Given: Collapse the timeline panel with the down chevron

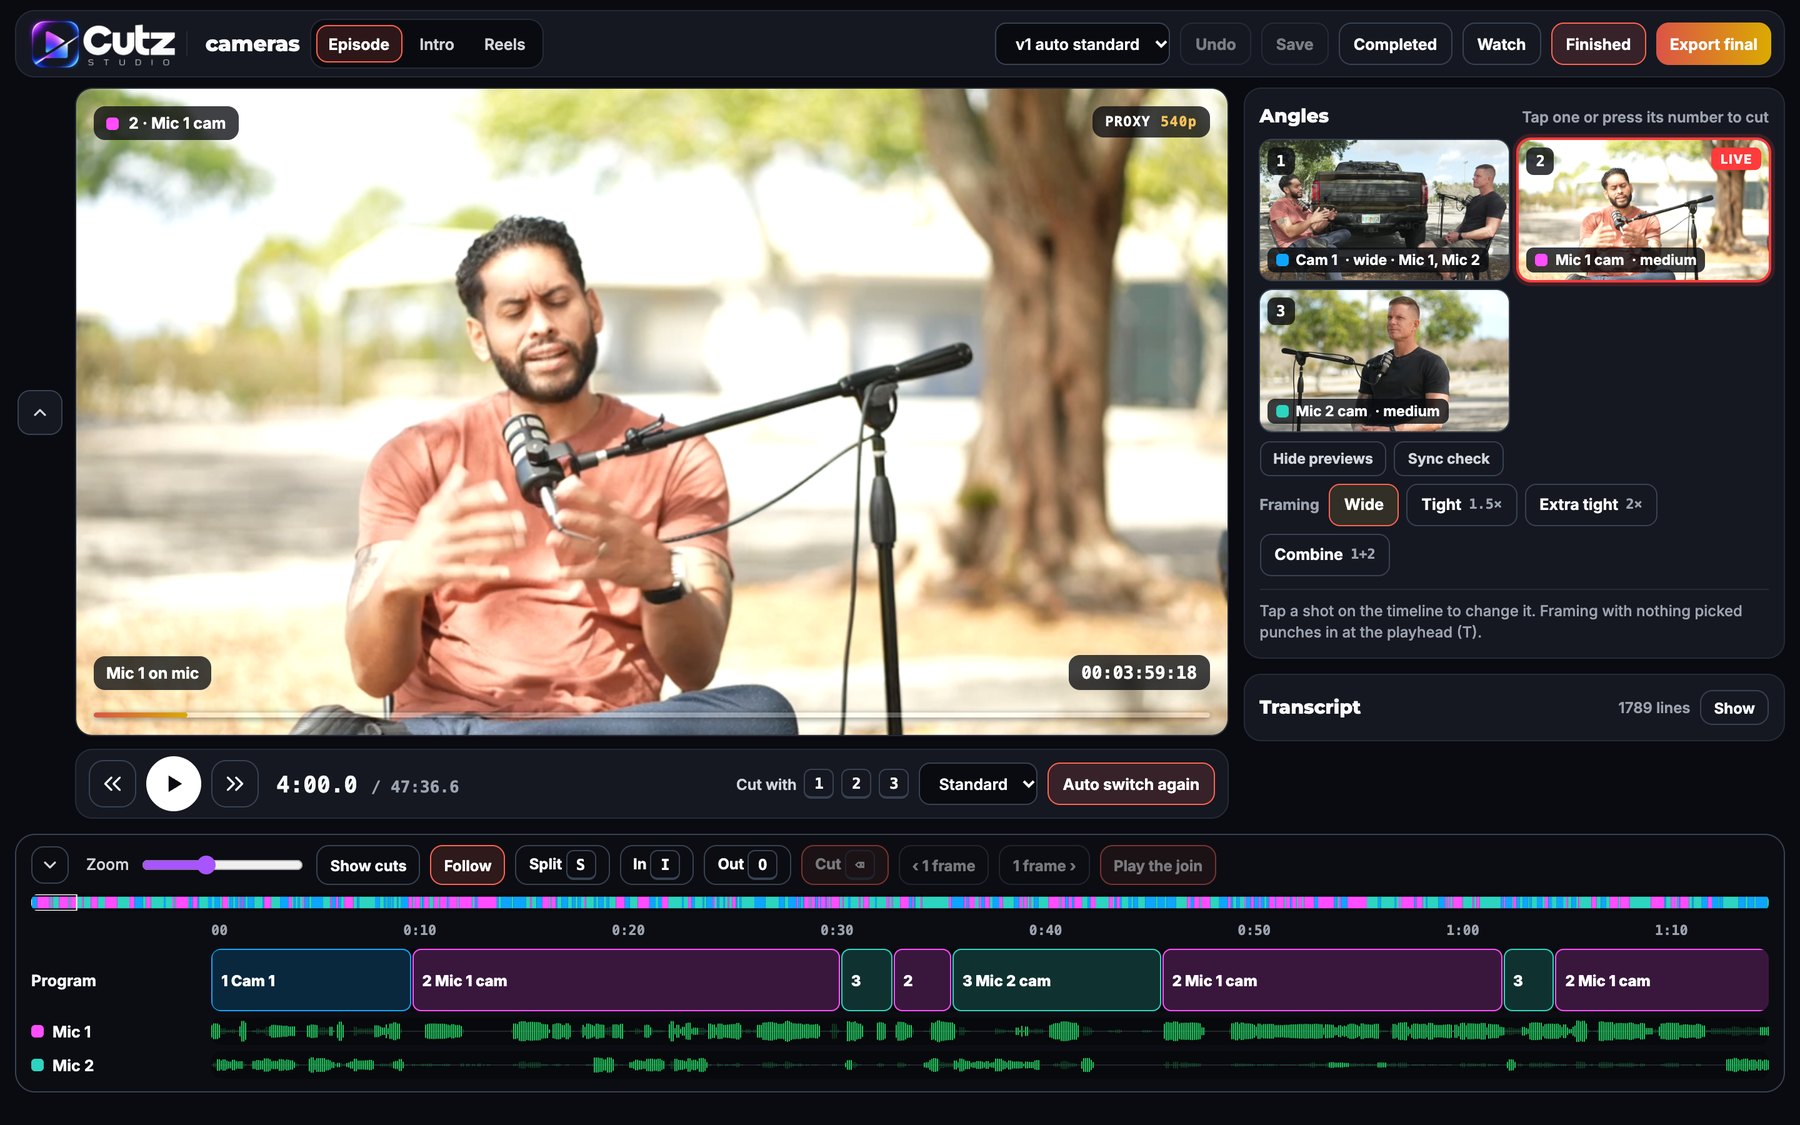Looking at the screenshot, I should (50, 865).
